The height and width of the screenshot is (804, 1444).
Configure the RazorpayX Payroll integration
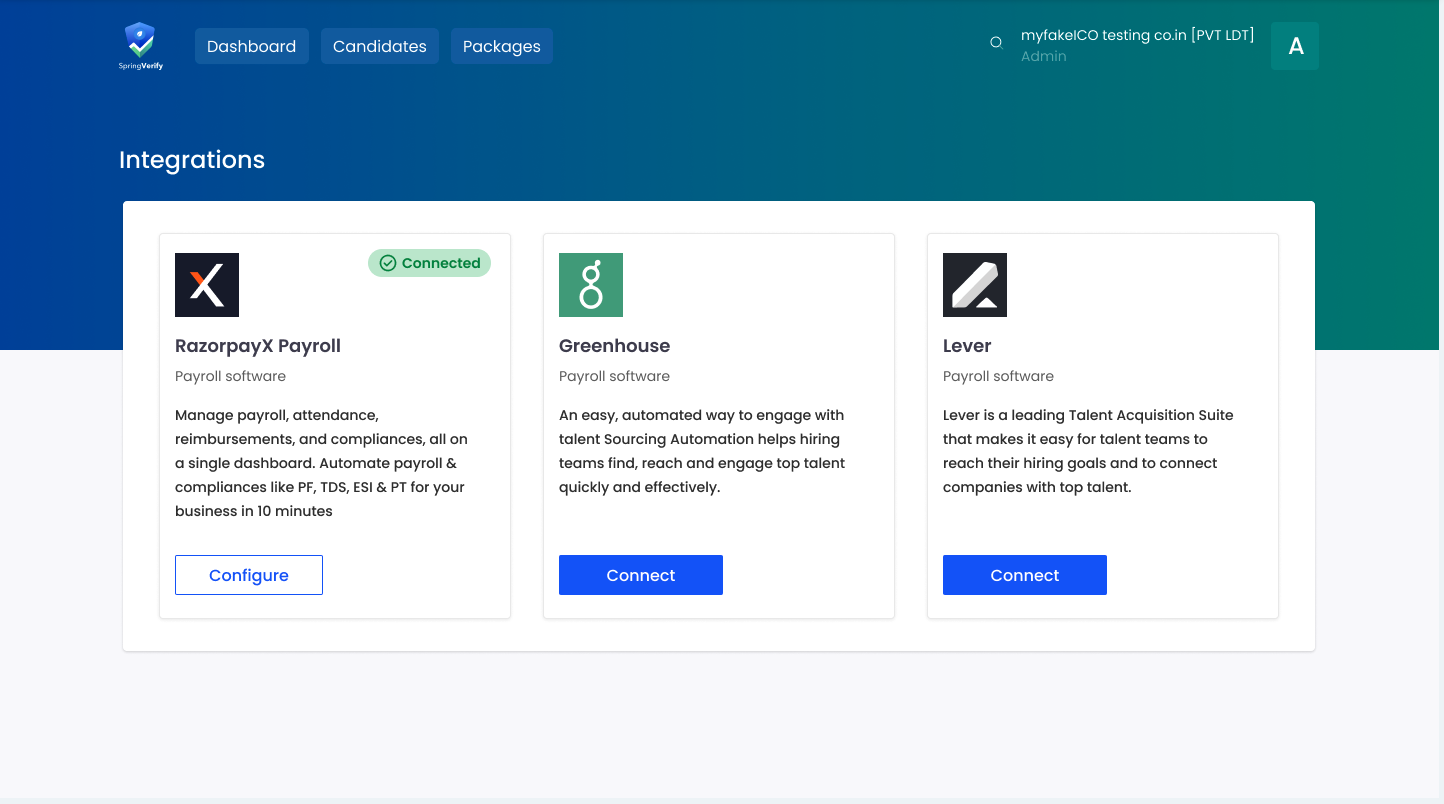click(x=249, y=575)
